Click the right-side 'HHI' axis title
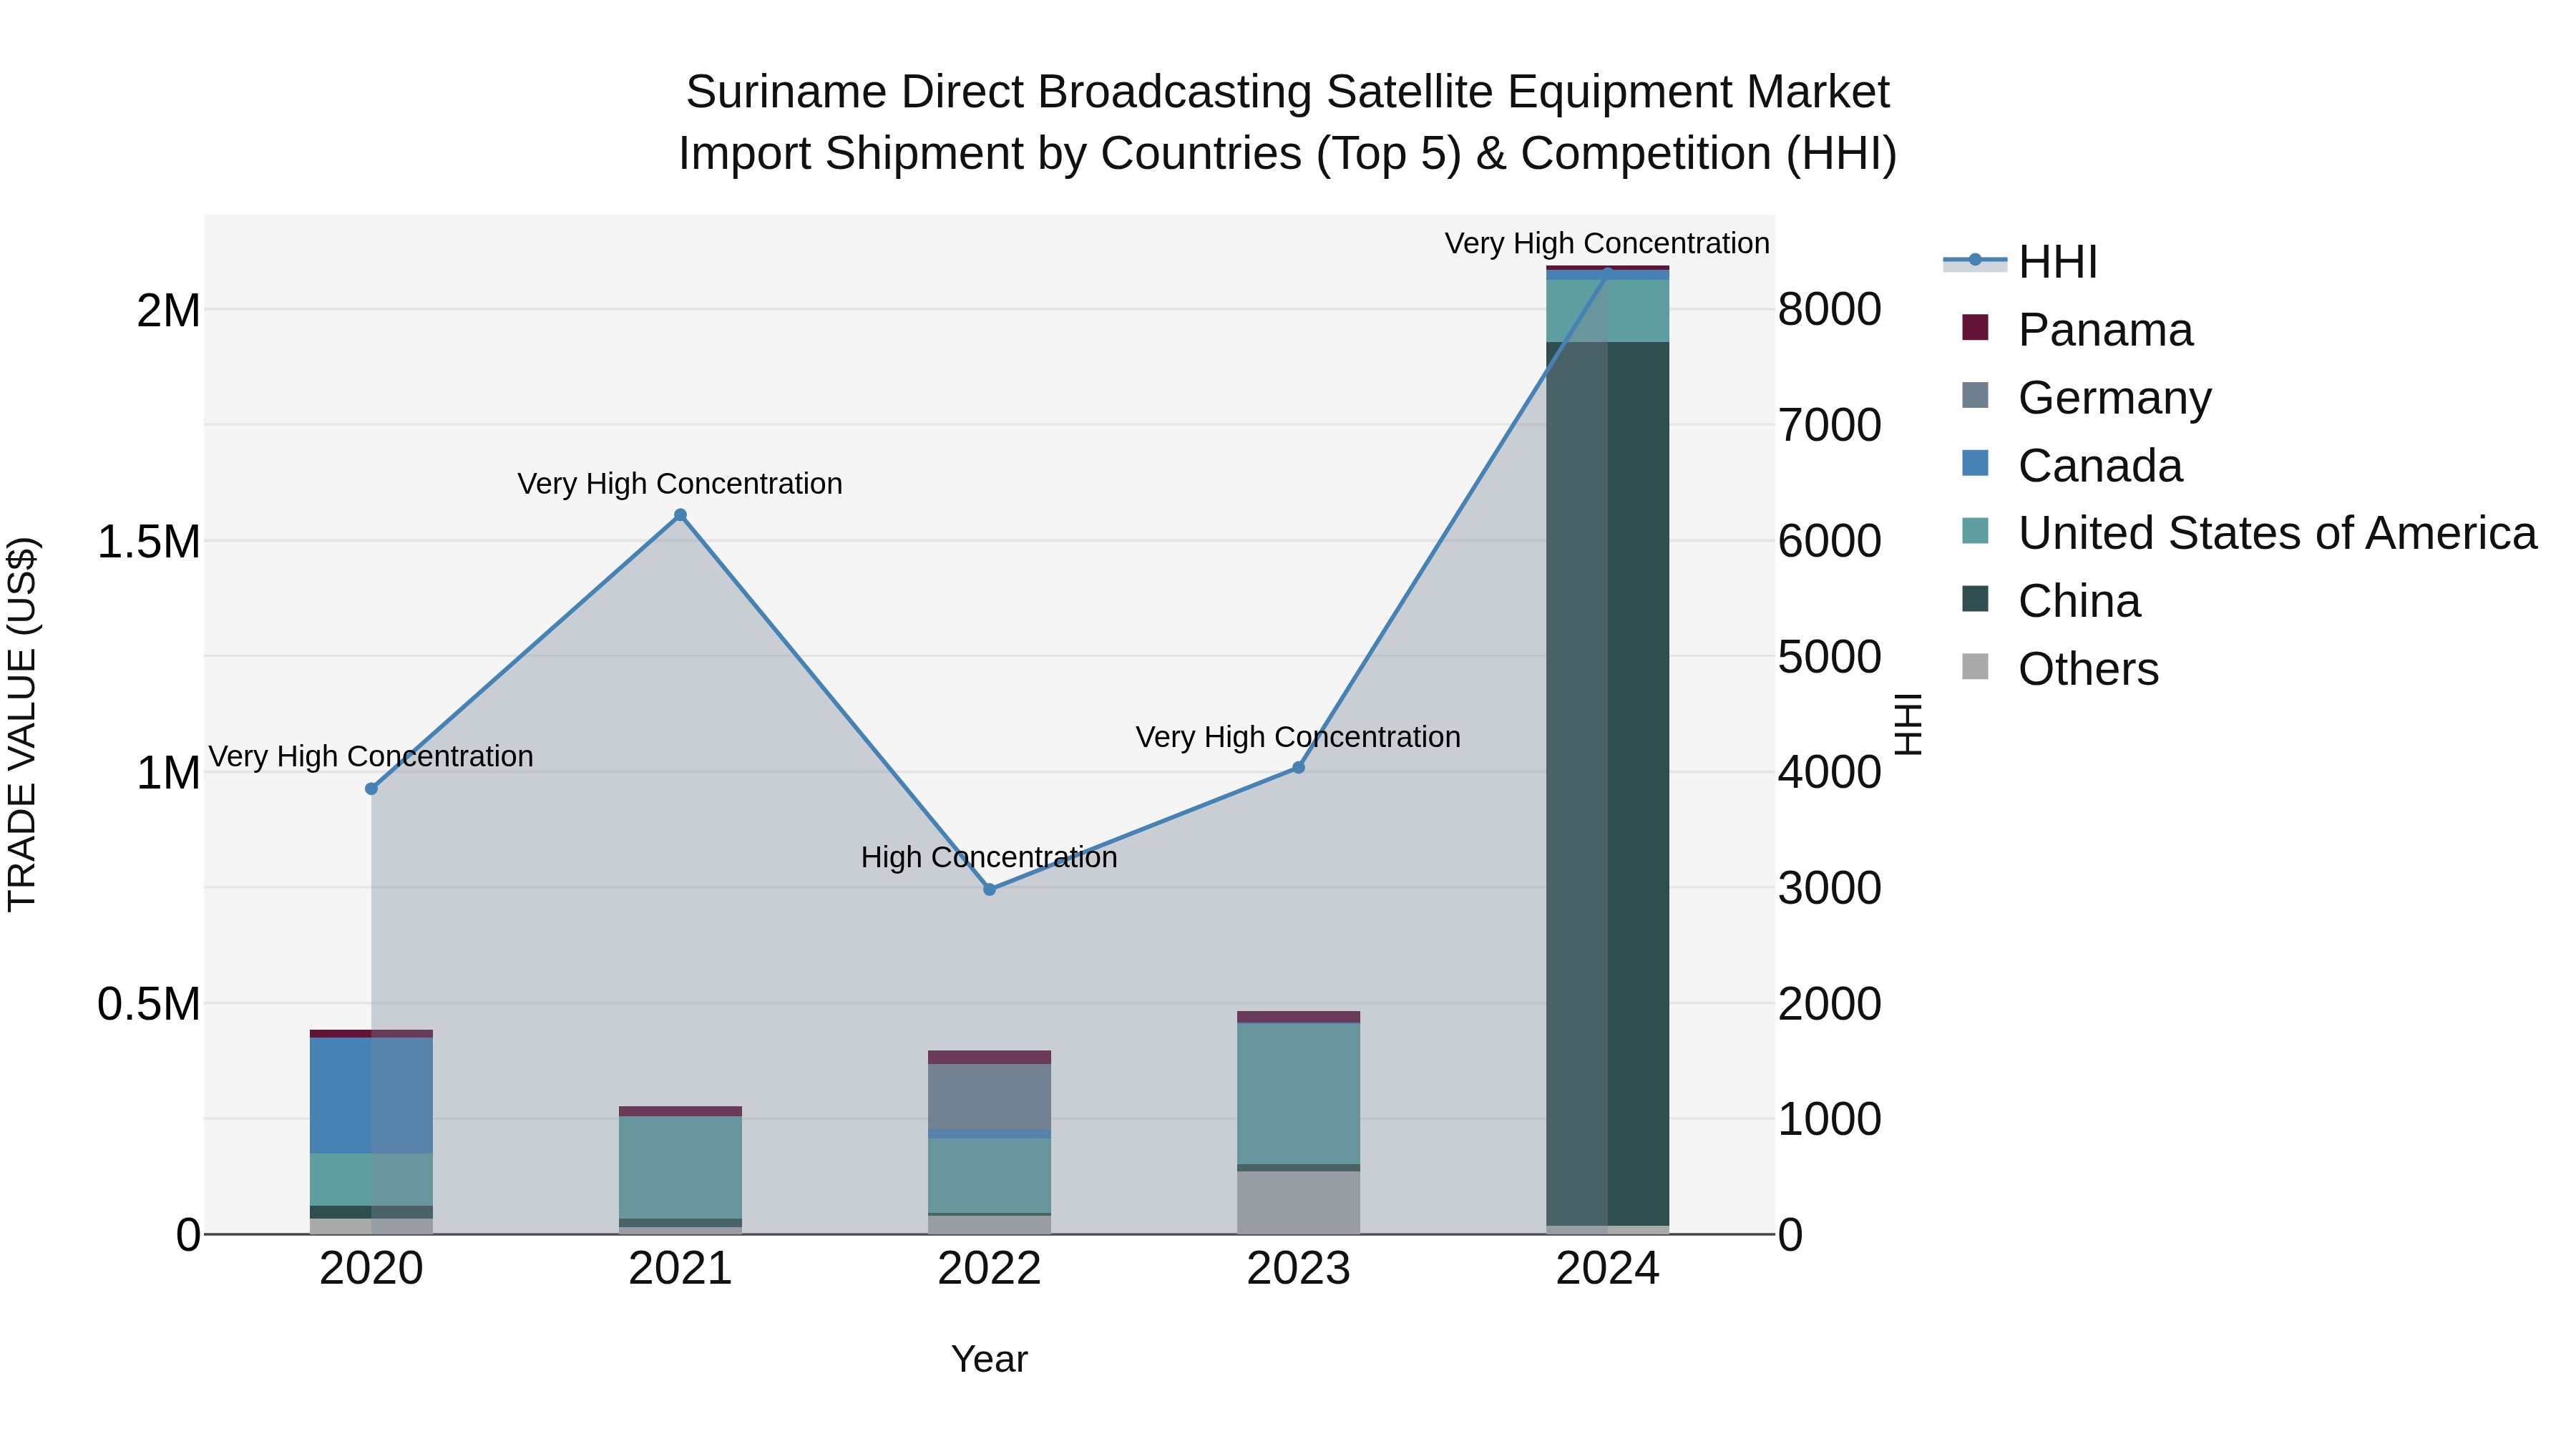The width and height of the screenshot is (2576, 1449). 1909,724
